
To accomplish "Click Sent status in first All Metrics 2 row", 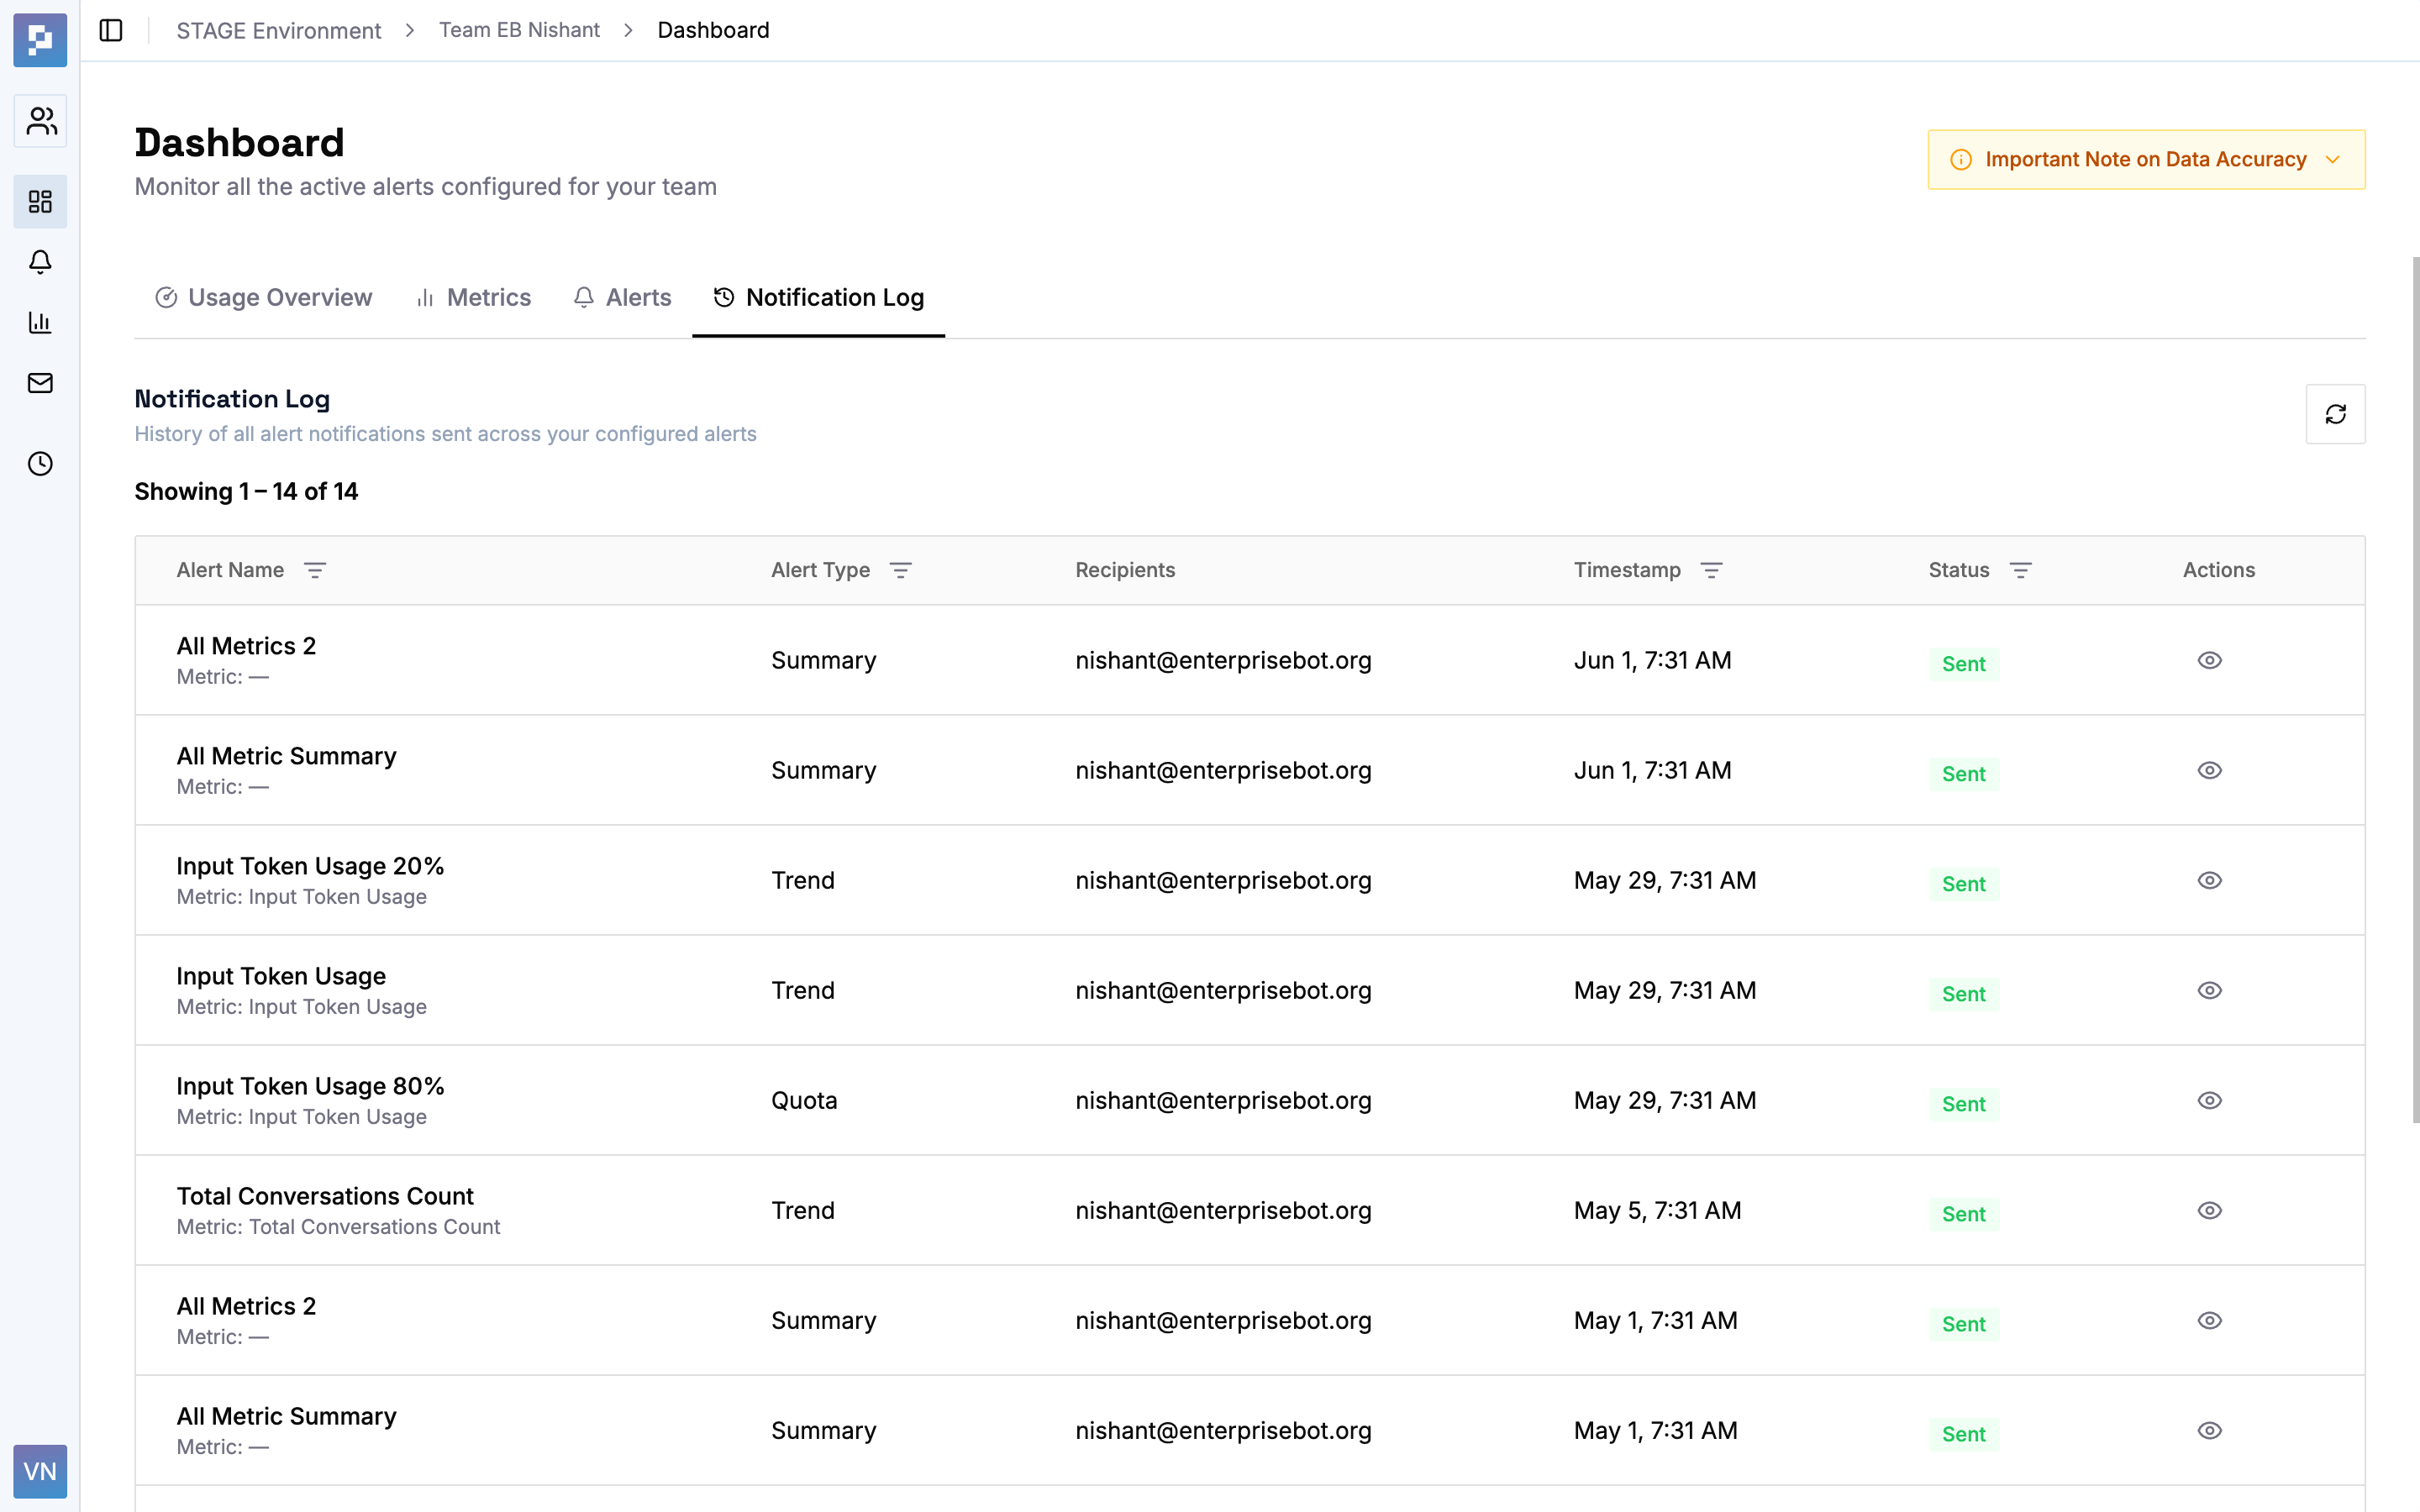I will (x=1963, y=664).
